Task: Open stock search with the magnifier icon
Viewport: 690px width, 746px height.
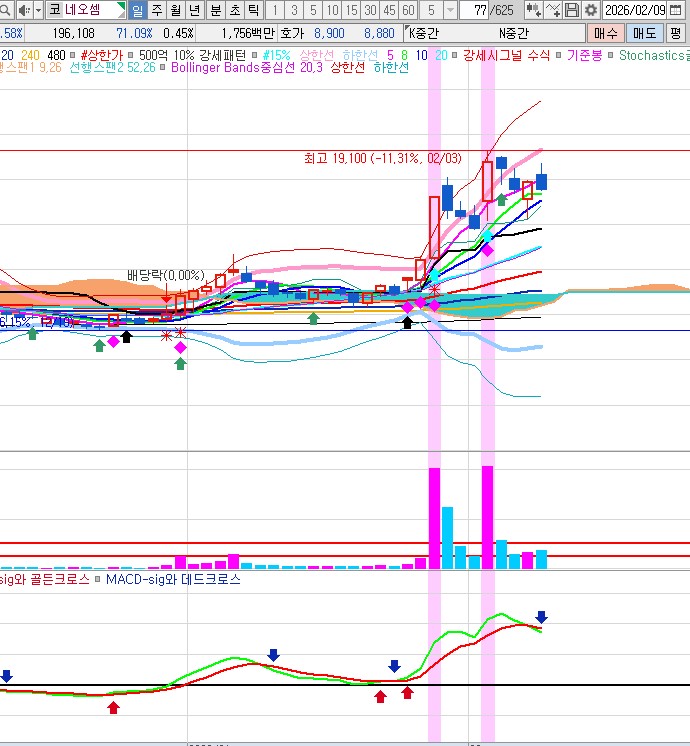Action: 5,10
